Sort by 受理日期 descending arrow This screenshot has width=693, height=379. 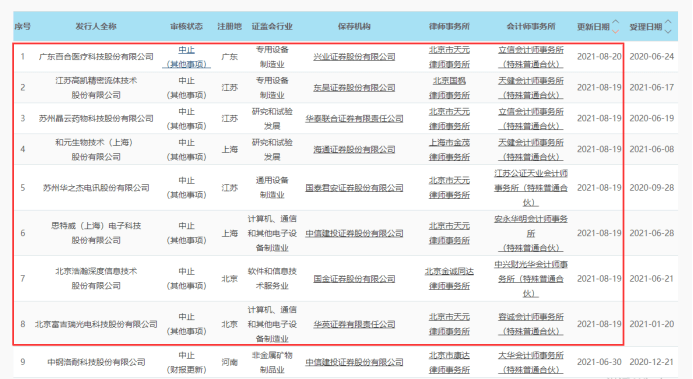[x=668, y=32]
